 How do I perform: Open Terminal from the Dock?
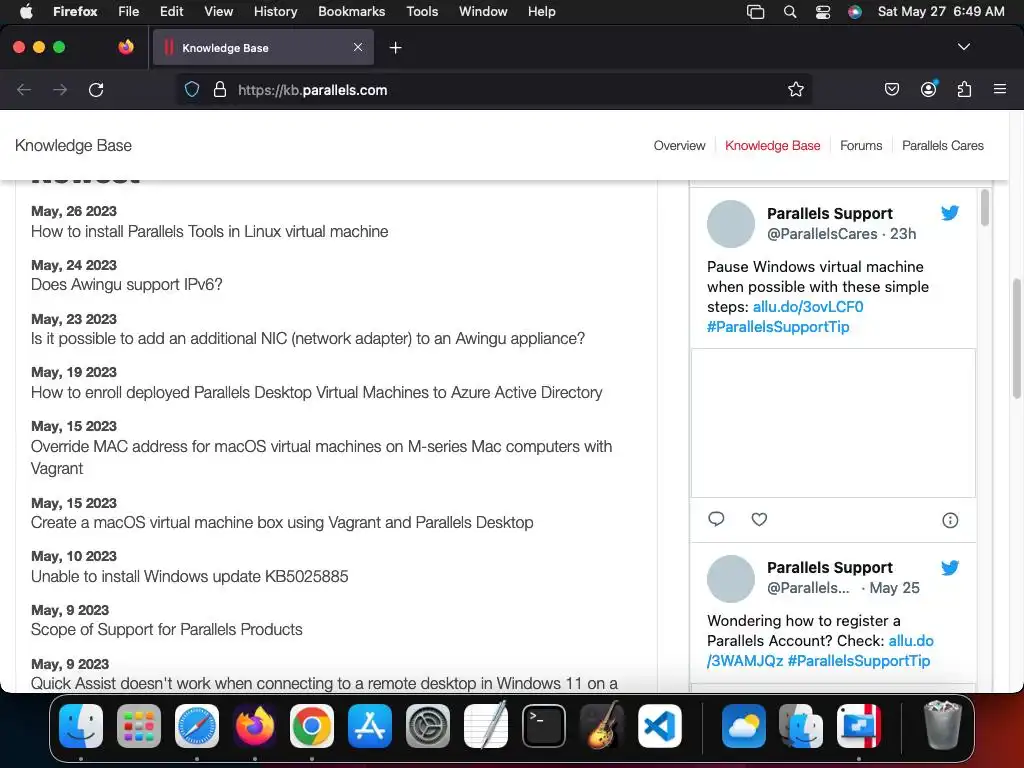[543, 726]
